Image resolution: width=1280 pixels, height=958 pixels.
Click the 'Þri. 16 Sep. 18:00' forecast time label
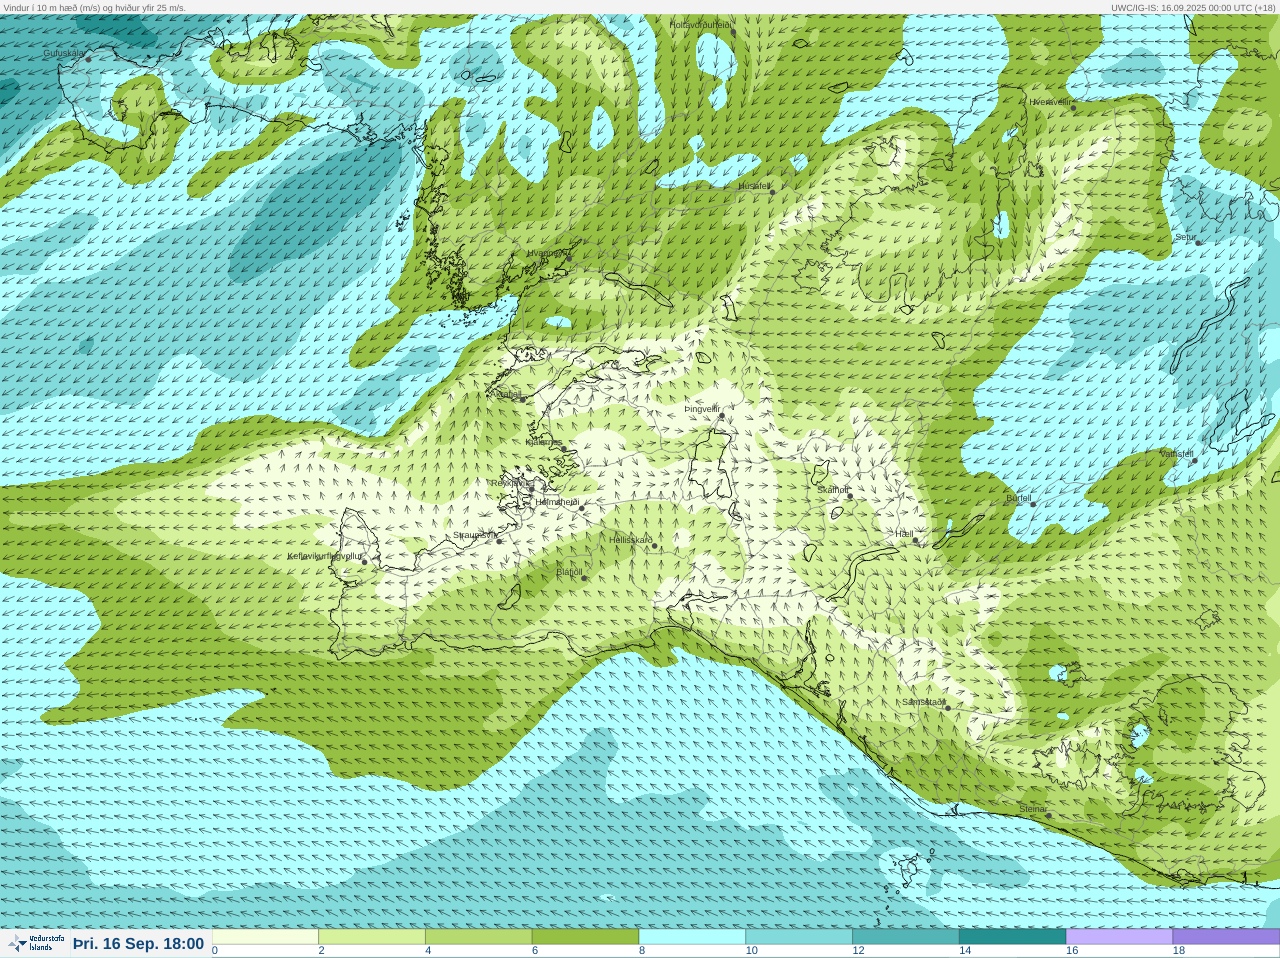pyautogui.click(x=139, y=943)
